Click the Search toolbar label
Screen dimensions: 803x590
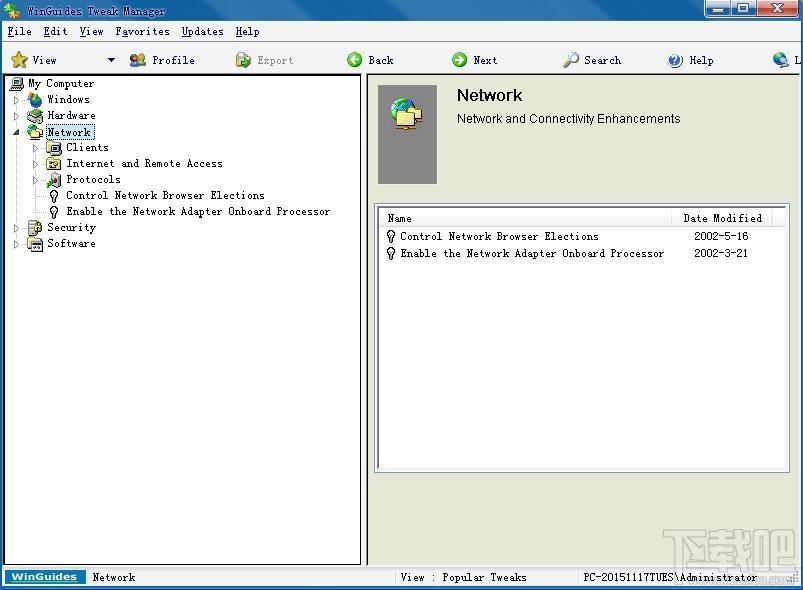(x=603, y=60)
